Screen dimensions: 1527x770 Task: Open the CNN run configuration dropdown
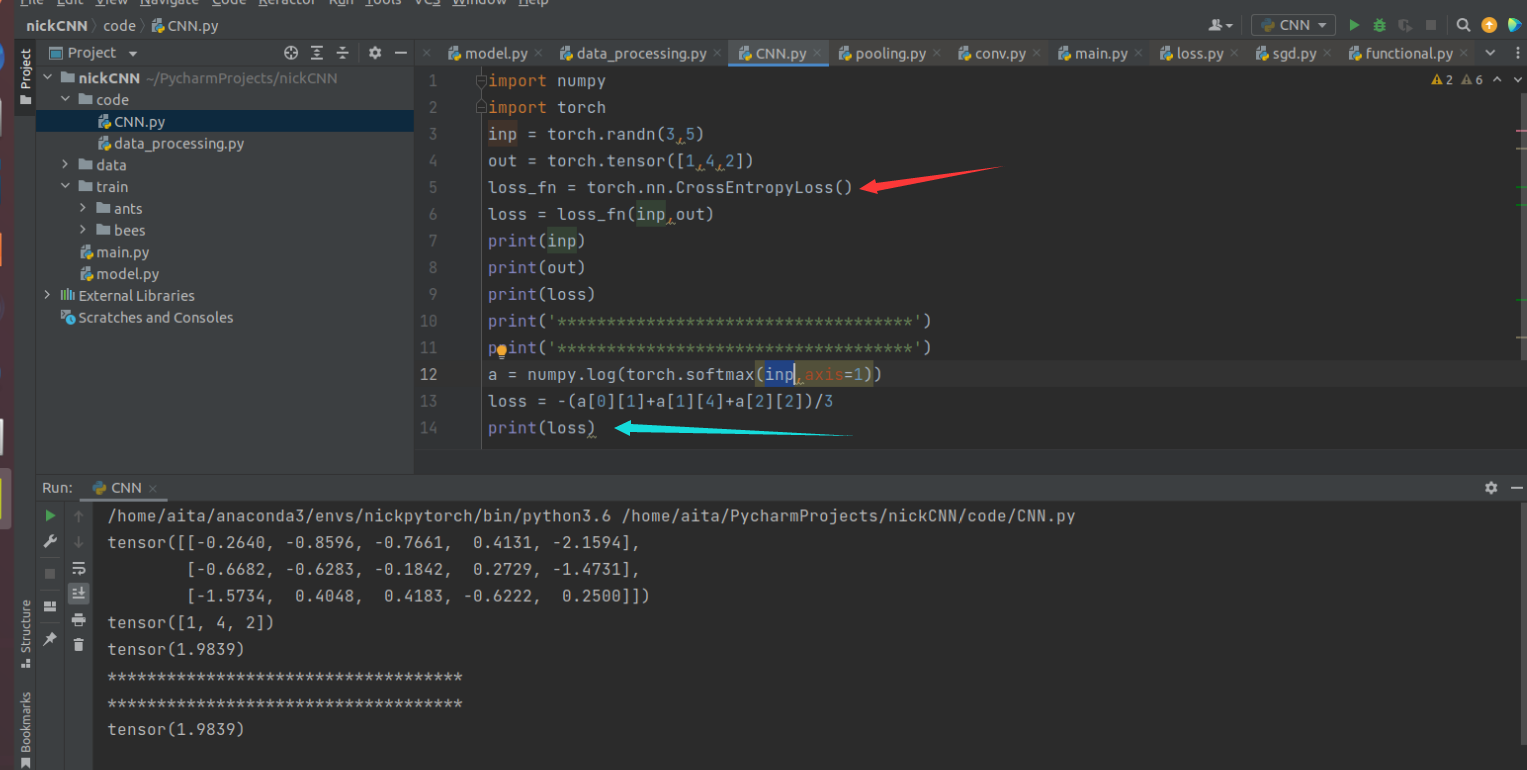pyautogui.click(x=1293, y=25)
